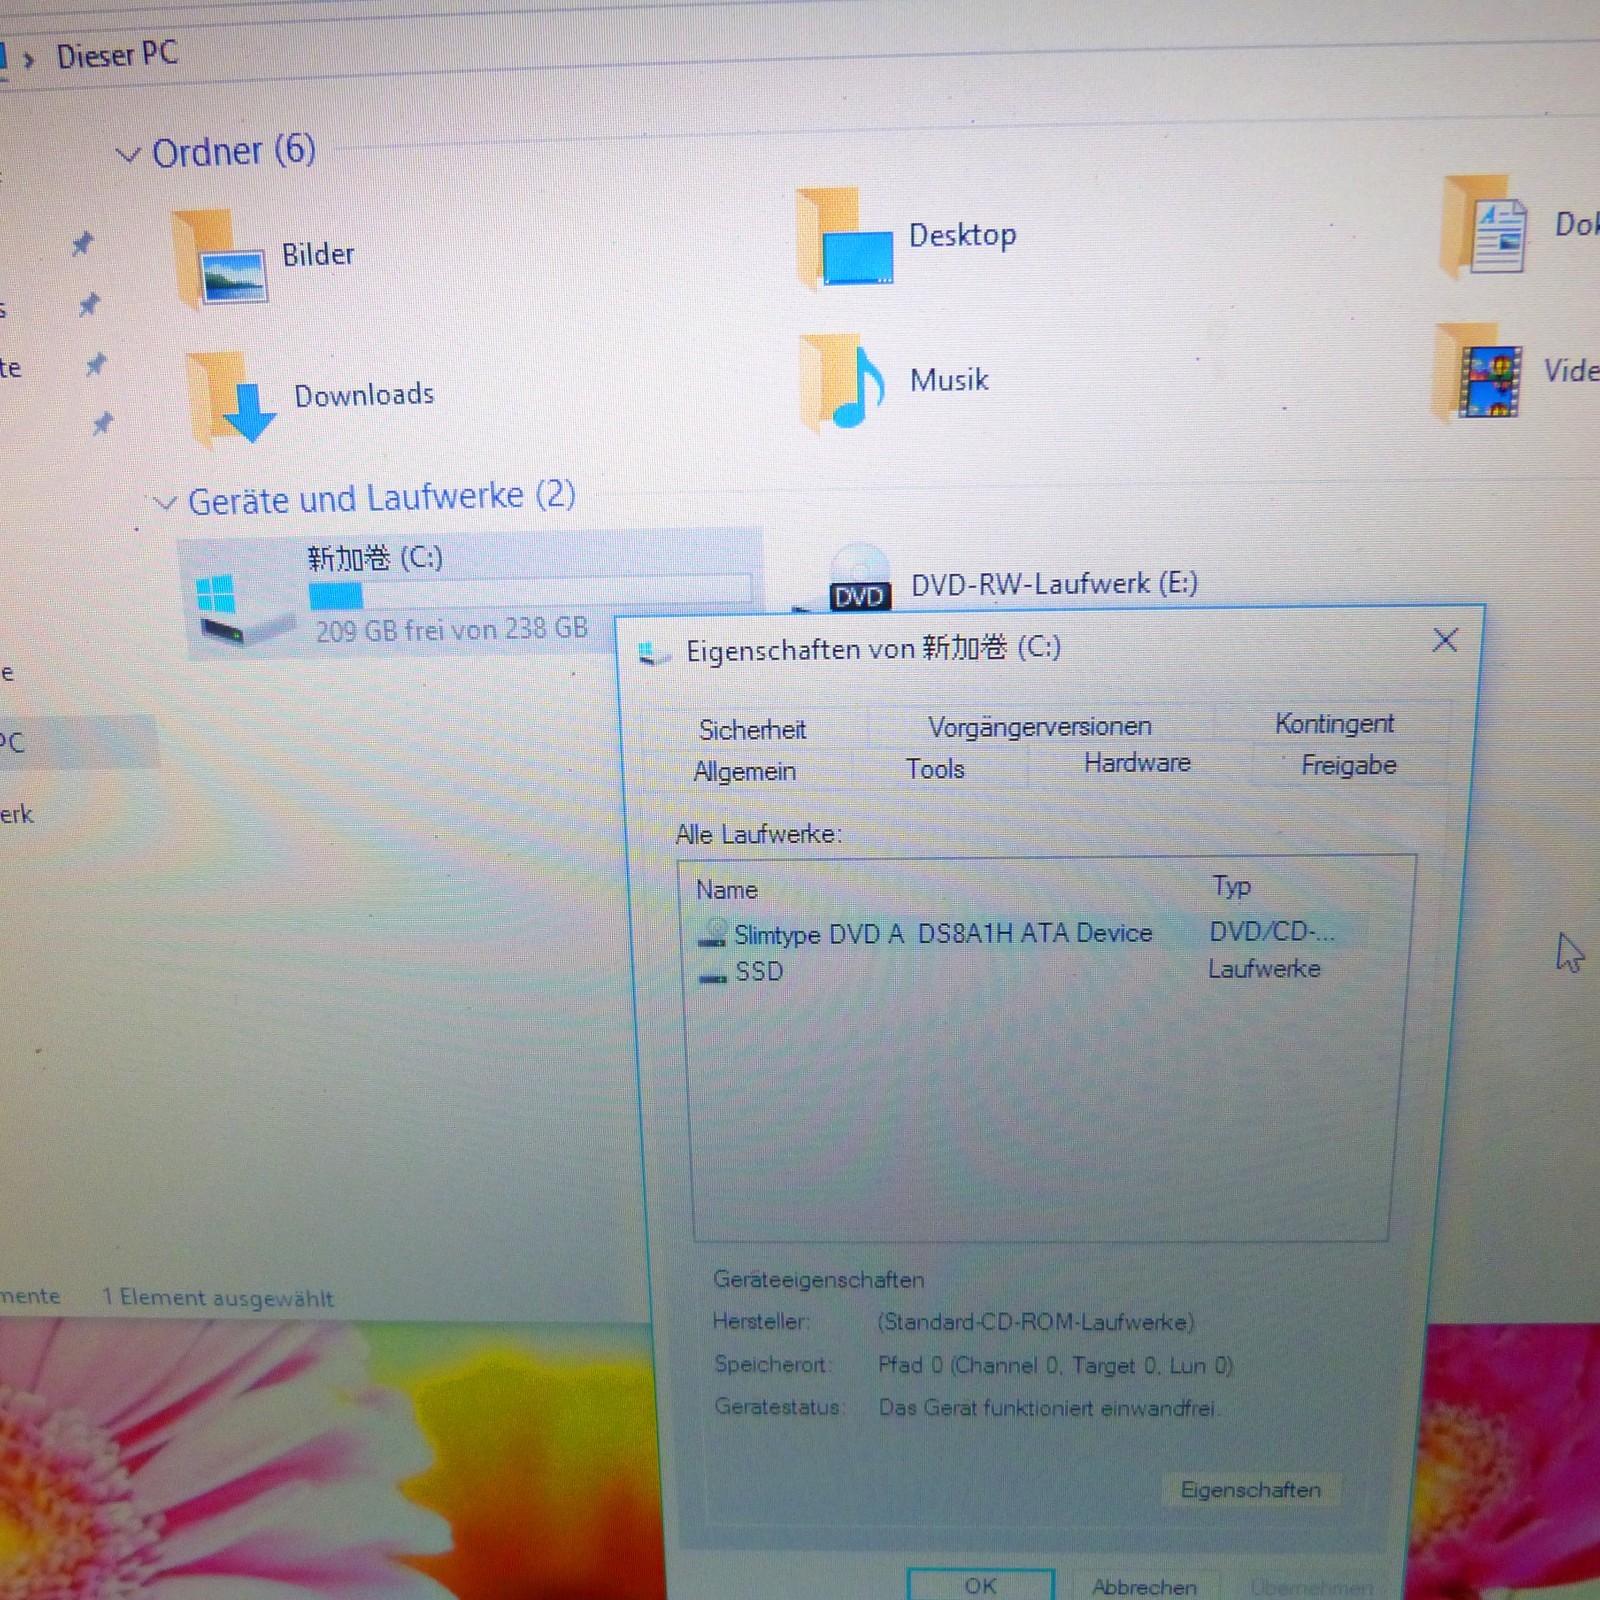Click the Slimtype DVD device icon
The height and width of the screenshot is (1600, 1600).
(713, 933)
